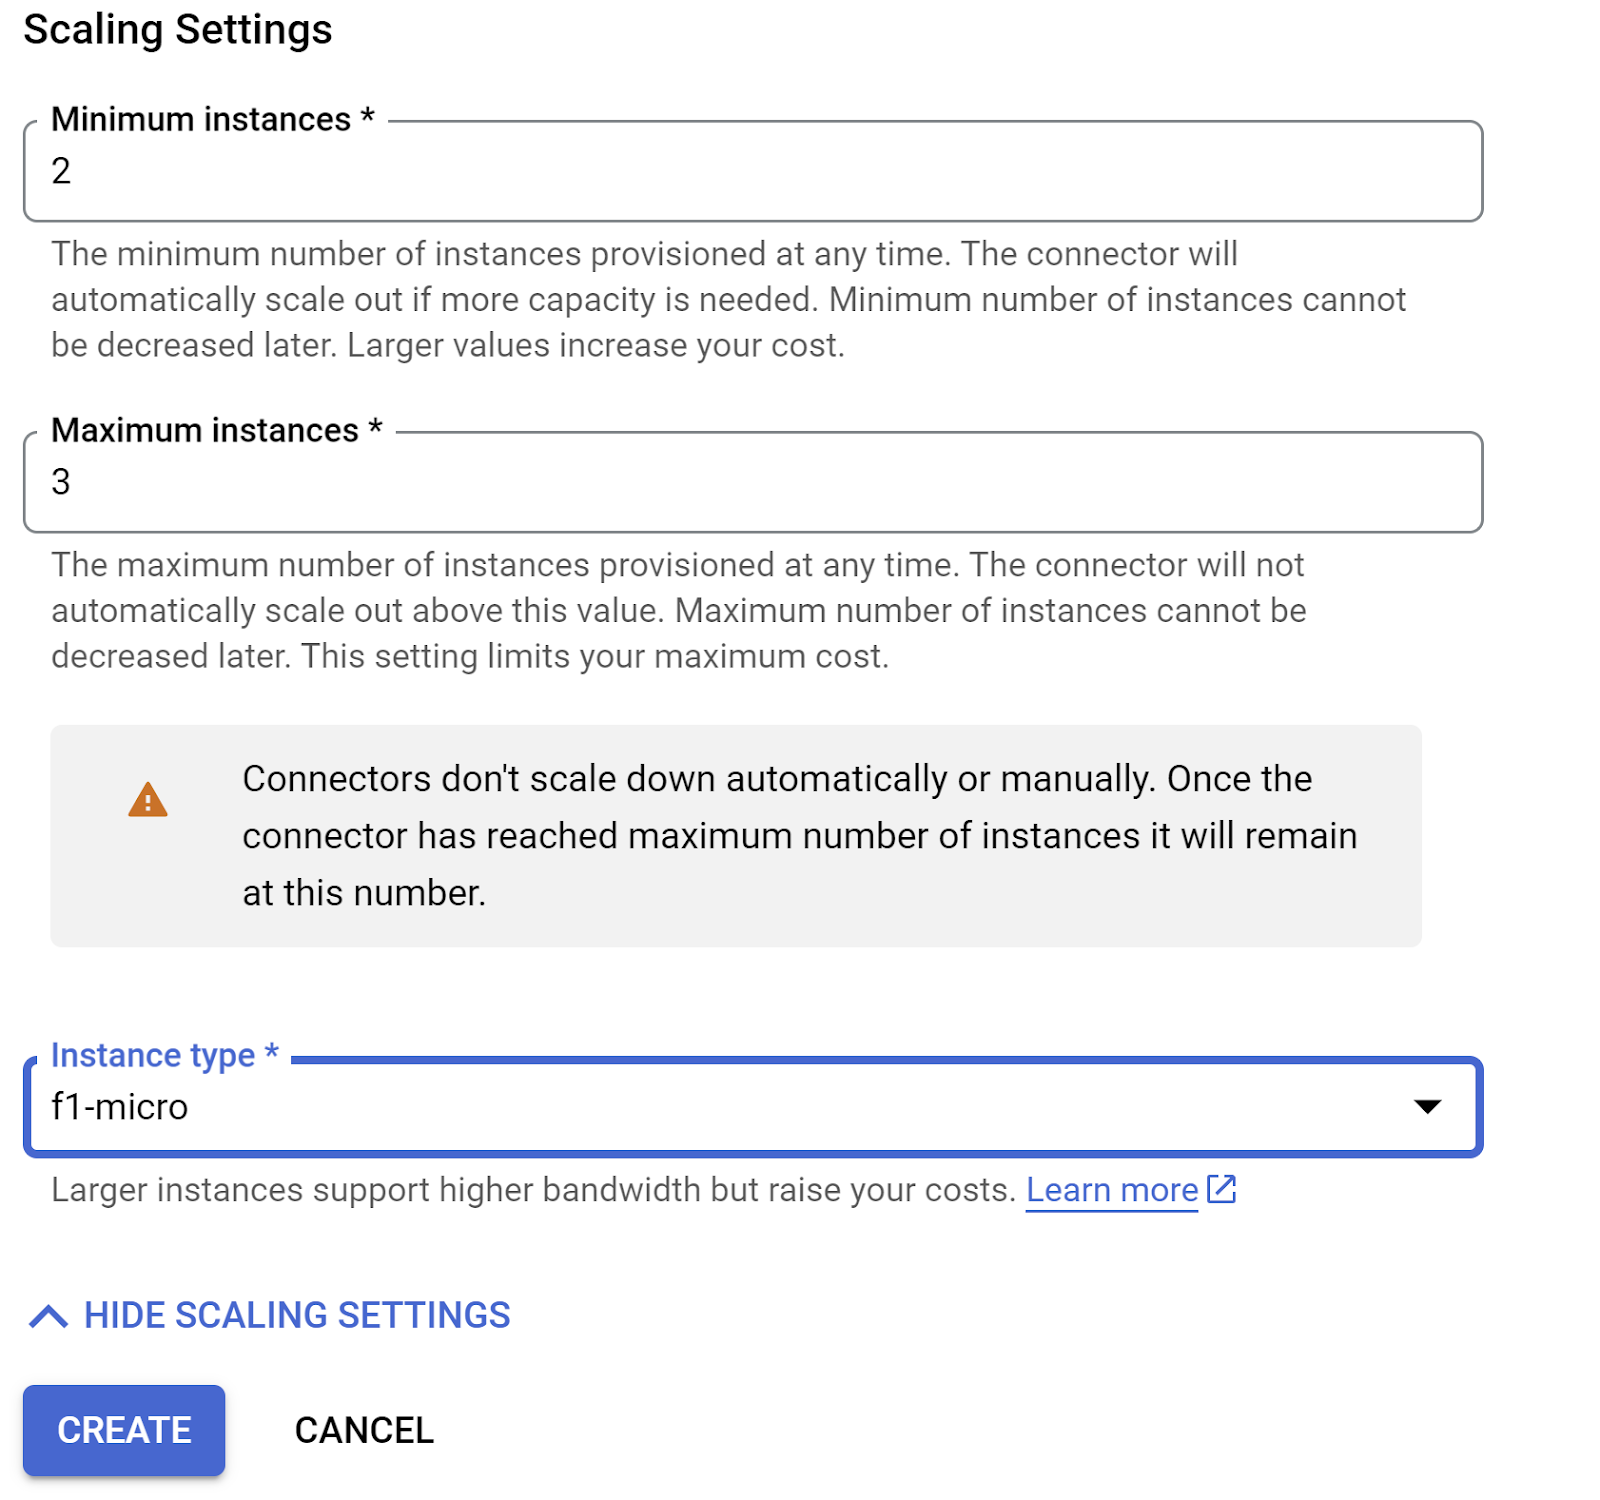Open the Learn more link
This screenshot has height=1500, width=1600.
point(1112,1190)
